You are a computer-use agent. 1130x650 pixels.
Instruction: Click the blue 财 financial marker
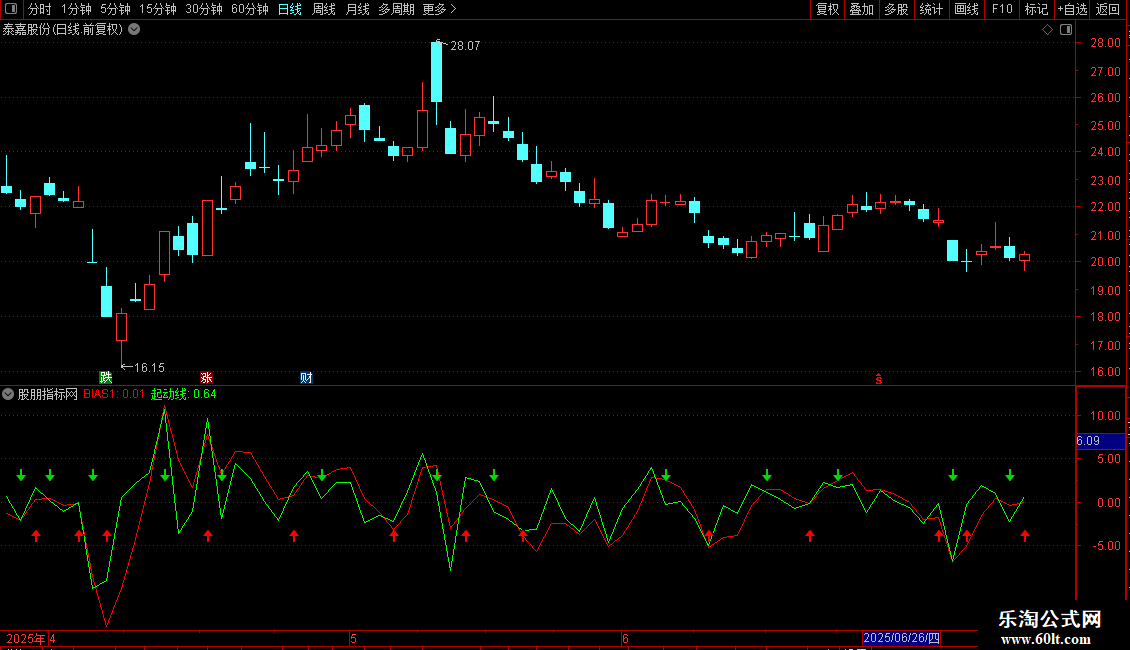(306, 378)
